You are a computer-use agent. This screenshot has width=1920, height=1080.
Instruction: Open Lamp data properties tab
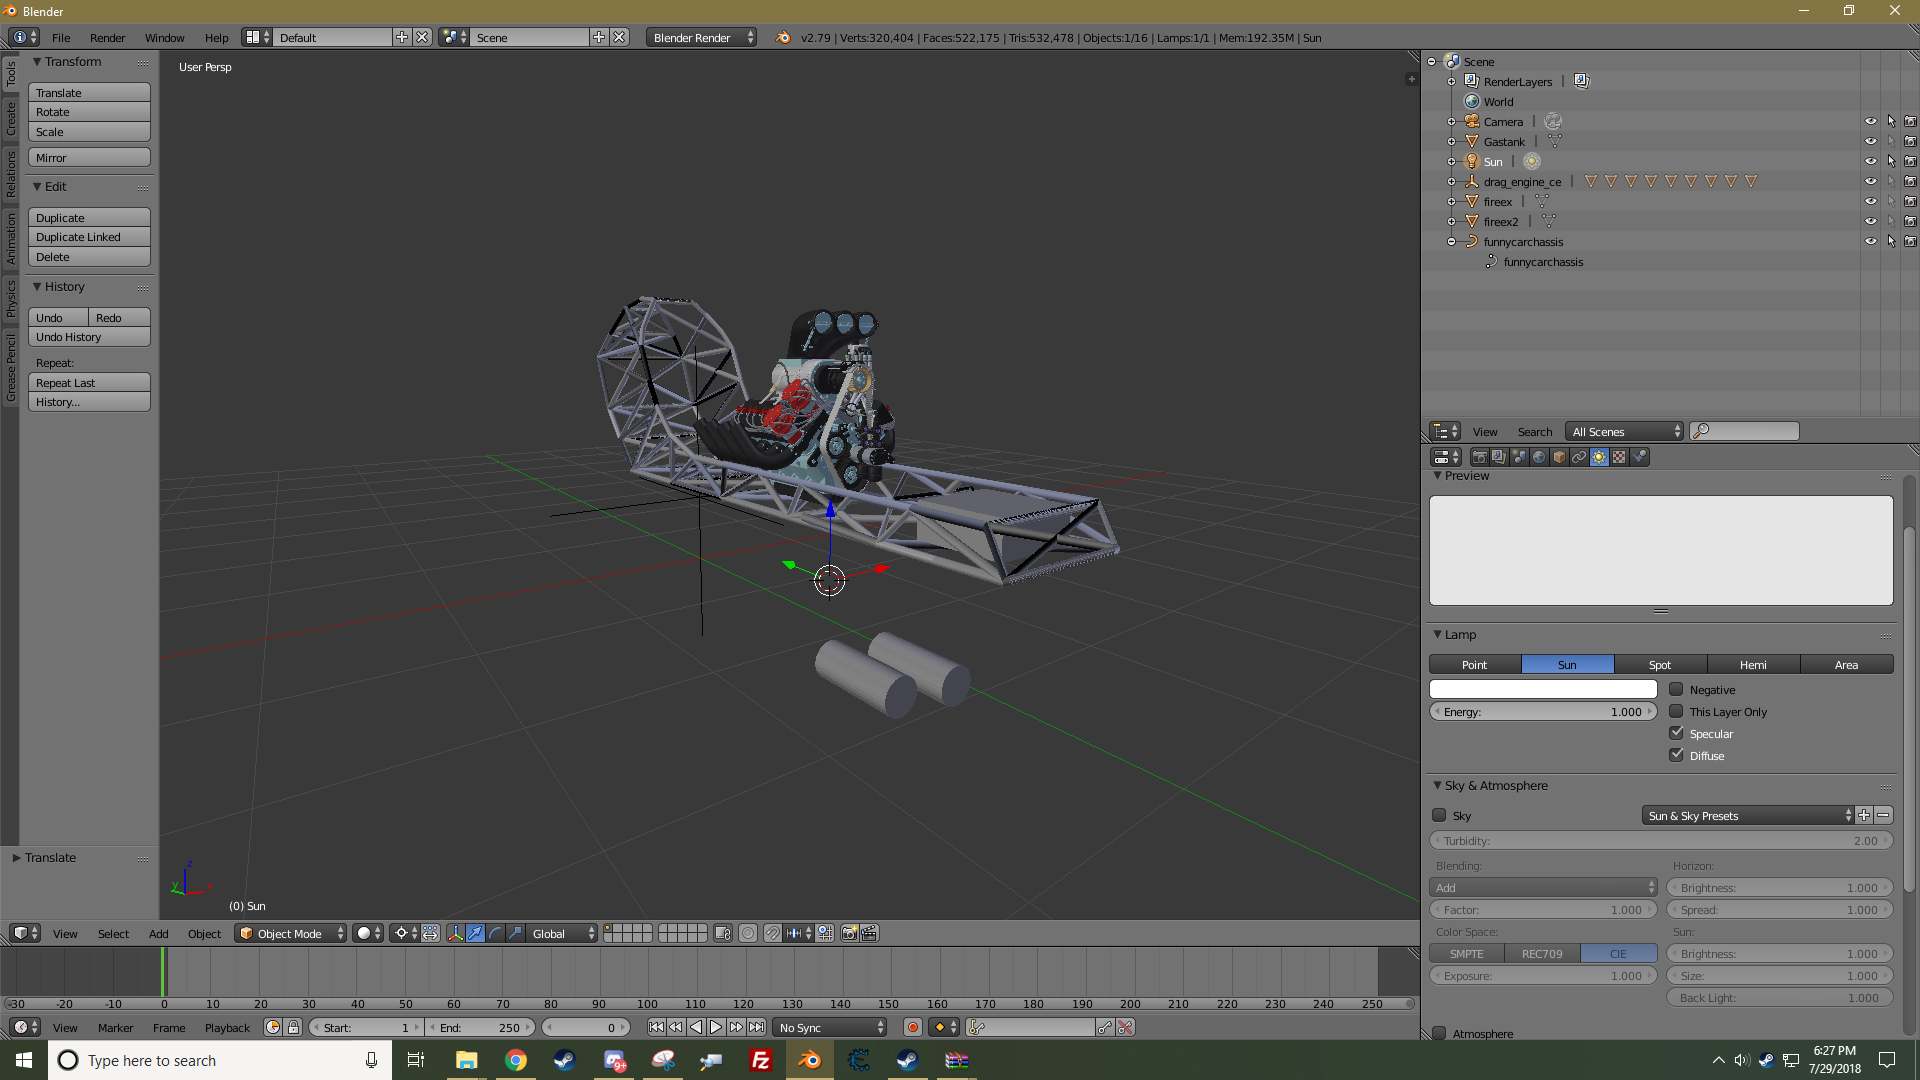click(1599, 457)
